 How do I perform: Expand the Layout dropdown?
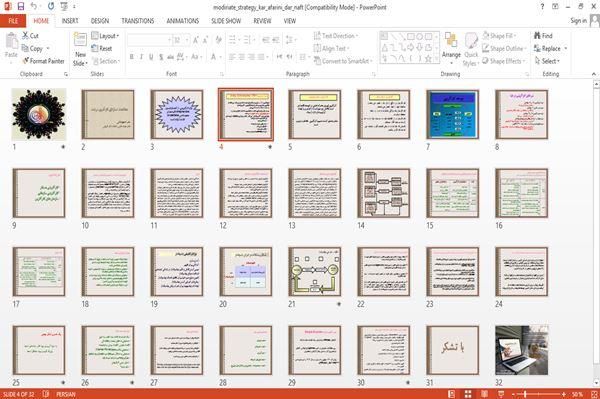[105, 36]
